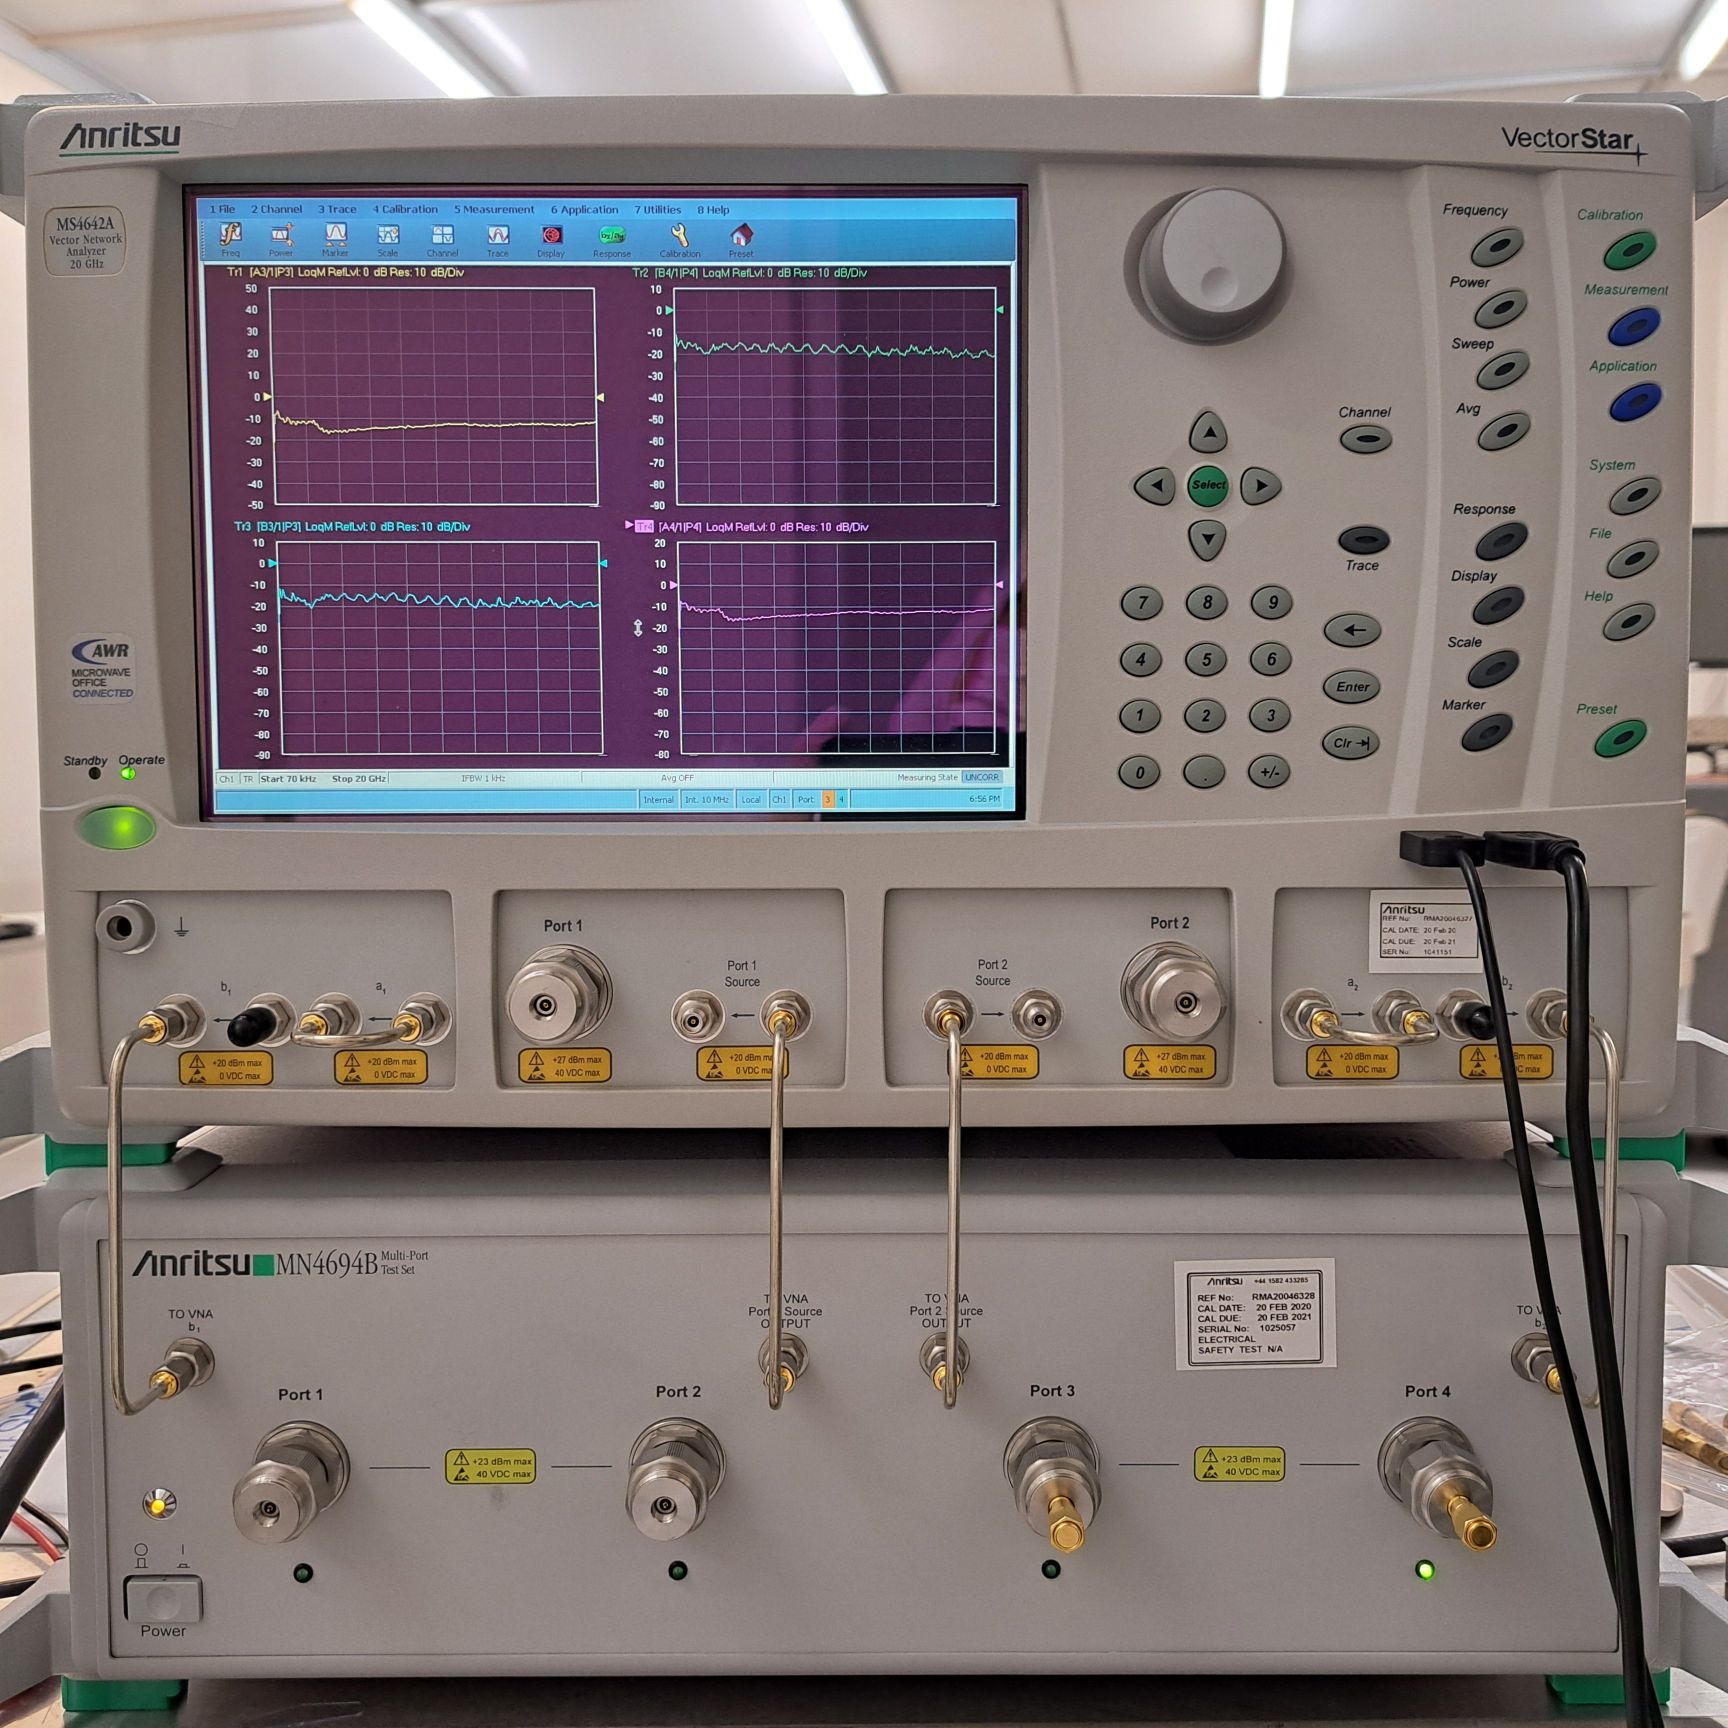Click the Frequency hardware button
This screenshot has width=1728, height=1728.
tap(1498, 246)
